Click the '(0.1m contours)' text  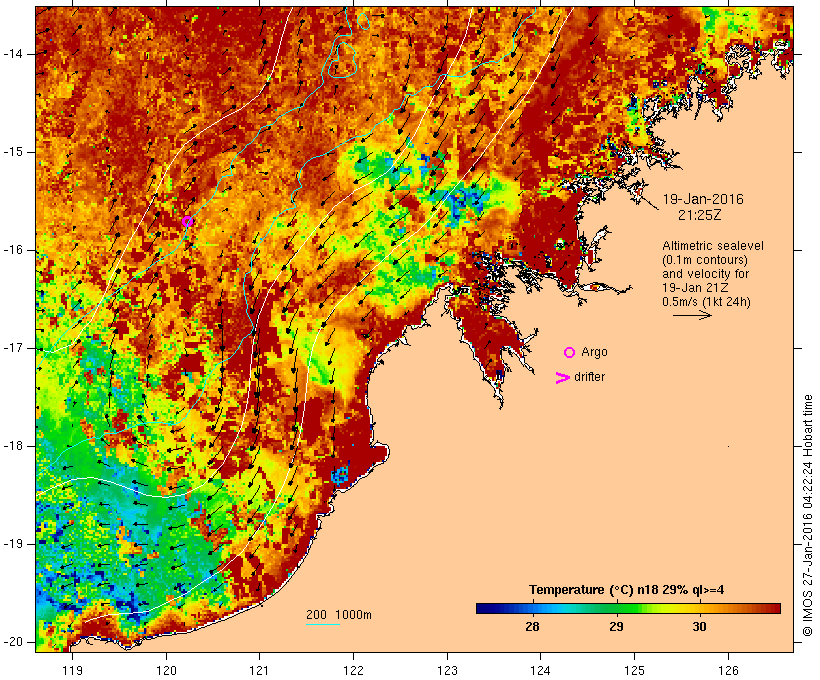[705, 260]
